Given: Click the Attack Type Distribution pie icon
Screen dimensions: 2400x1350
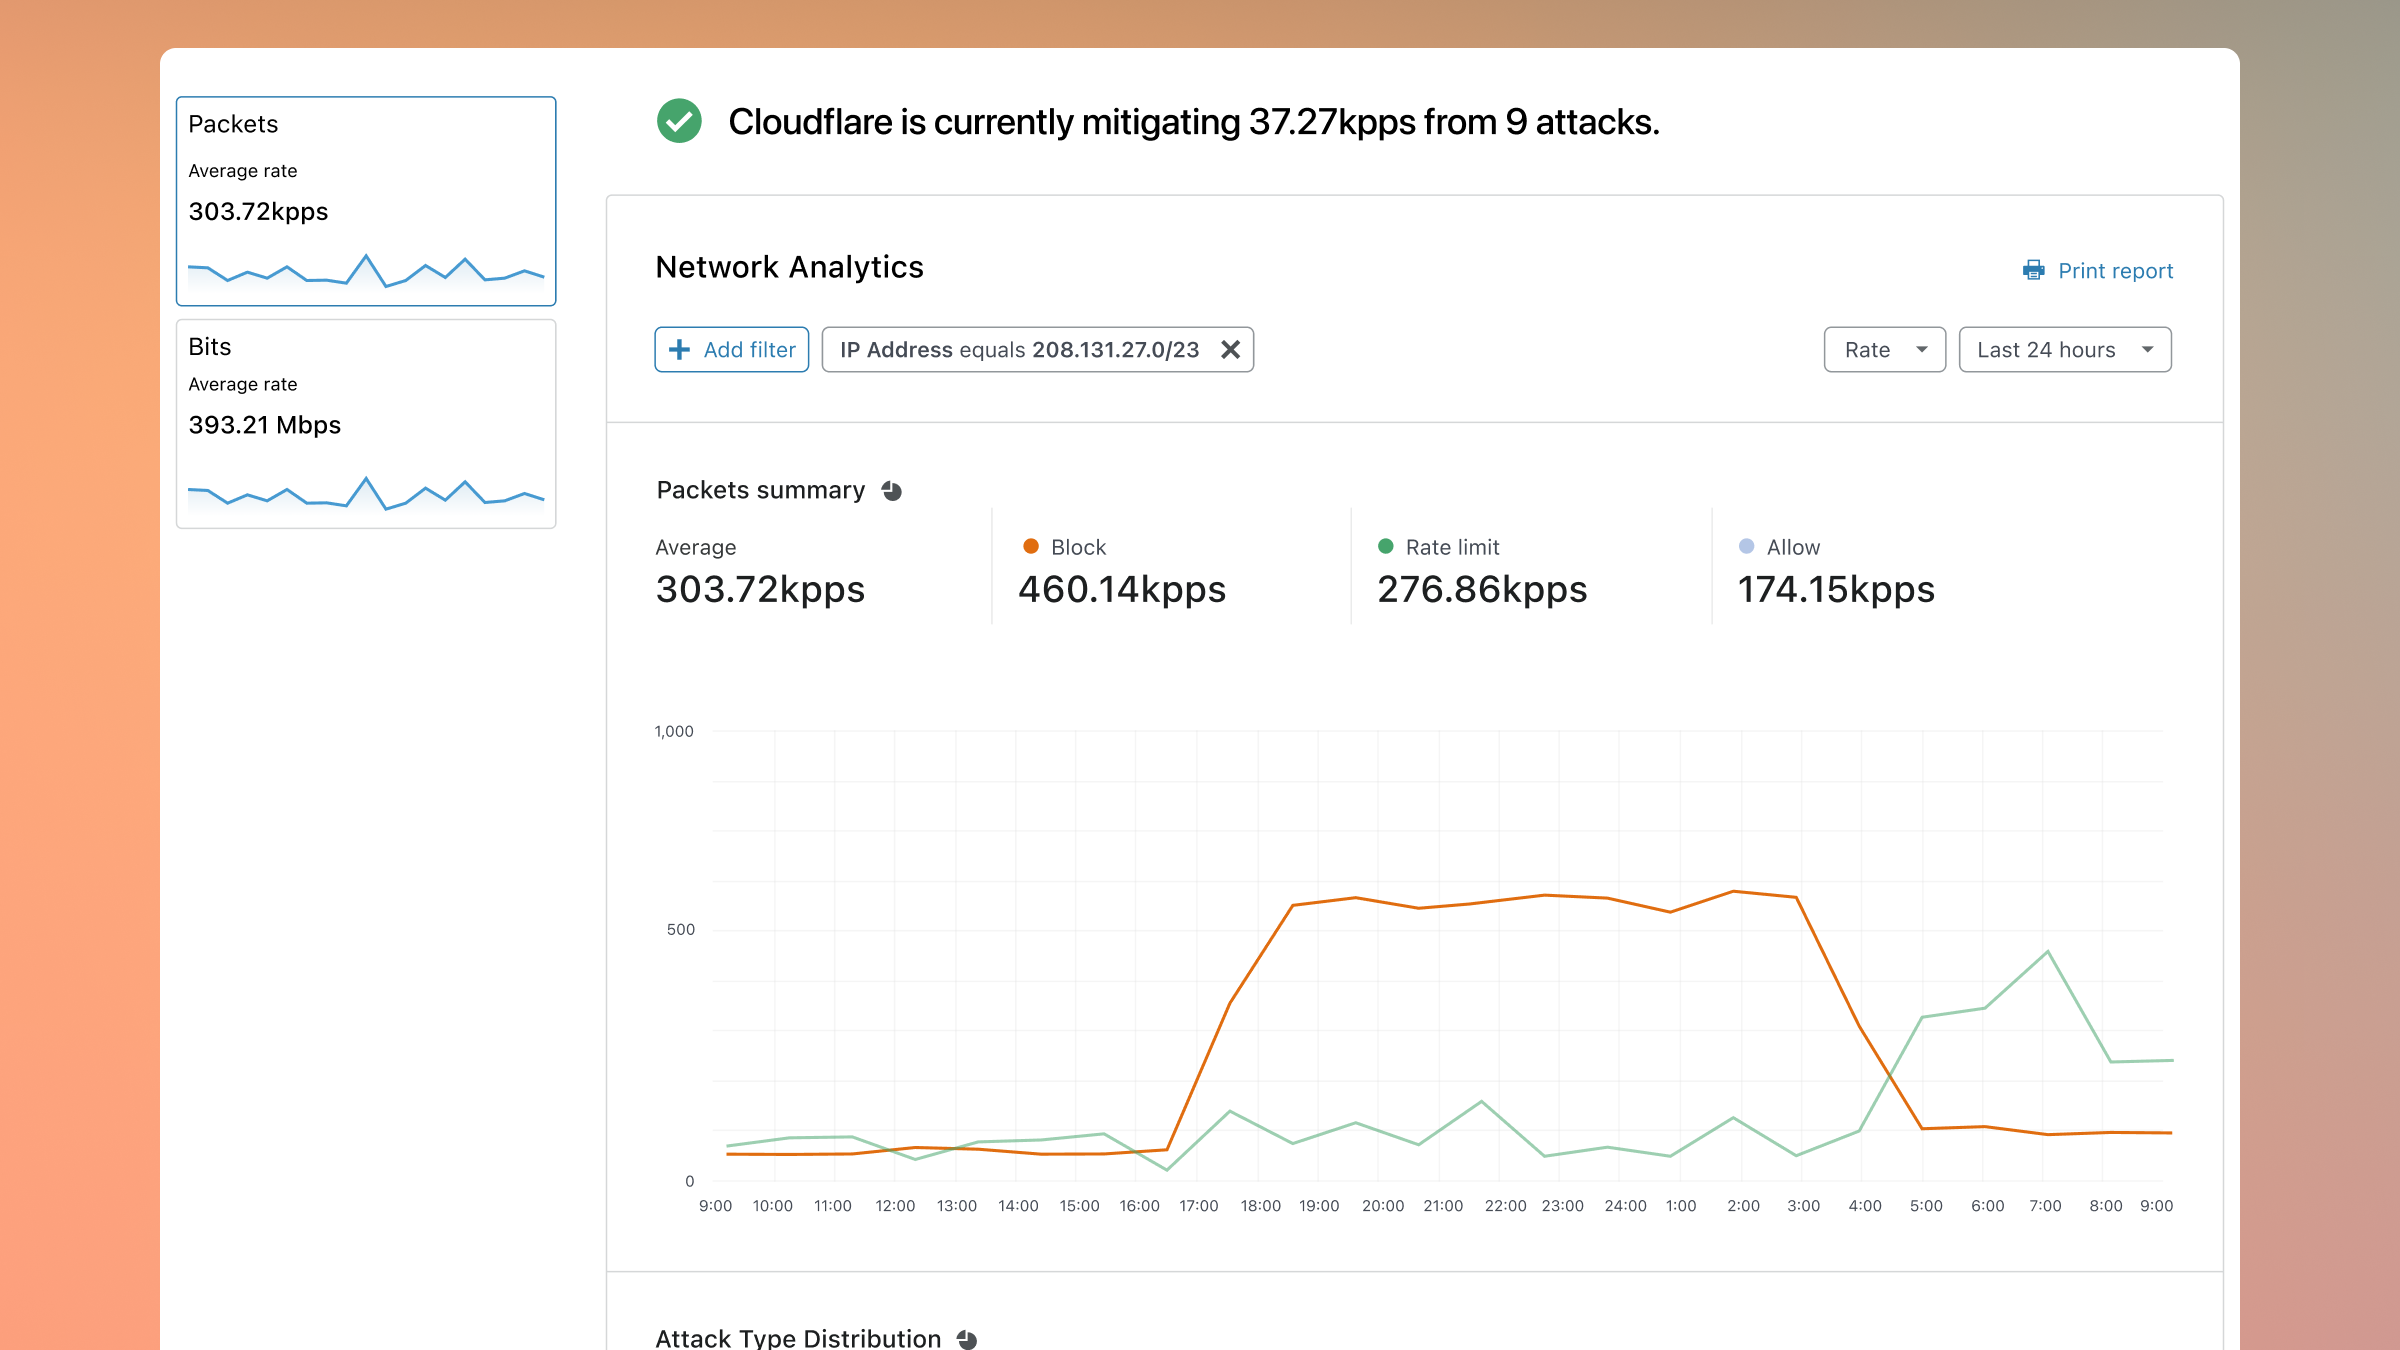Looking at the screenshot, I should [x=967, y=1339].
